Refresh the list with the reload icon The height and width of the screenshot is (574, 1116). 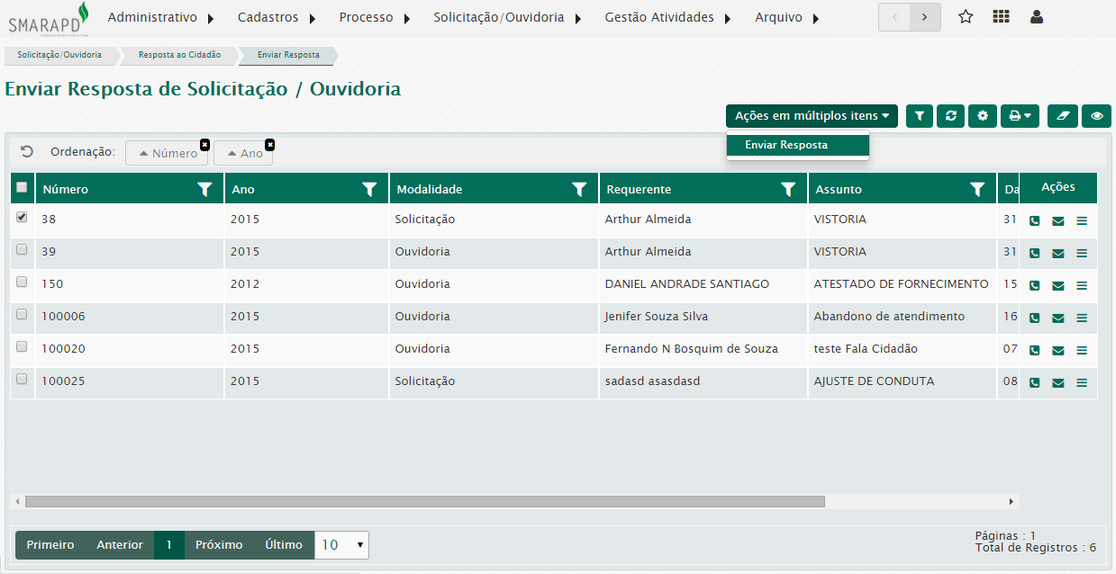point(951,116)
